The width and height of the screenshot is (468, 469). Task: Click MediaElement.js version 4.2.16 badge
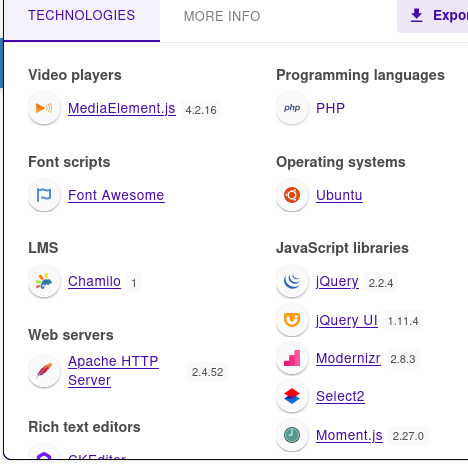(x=201, y=110)
